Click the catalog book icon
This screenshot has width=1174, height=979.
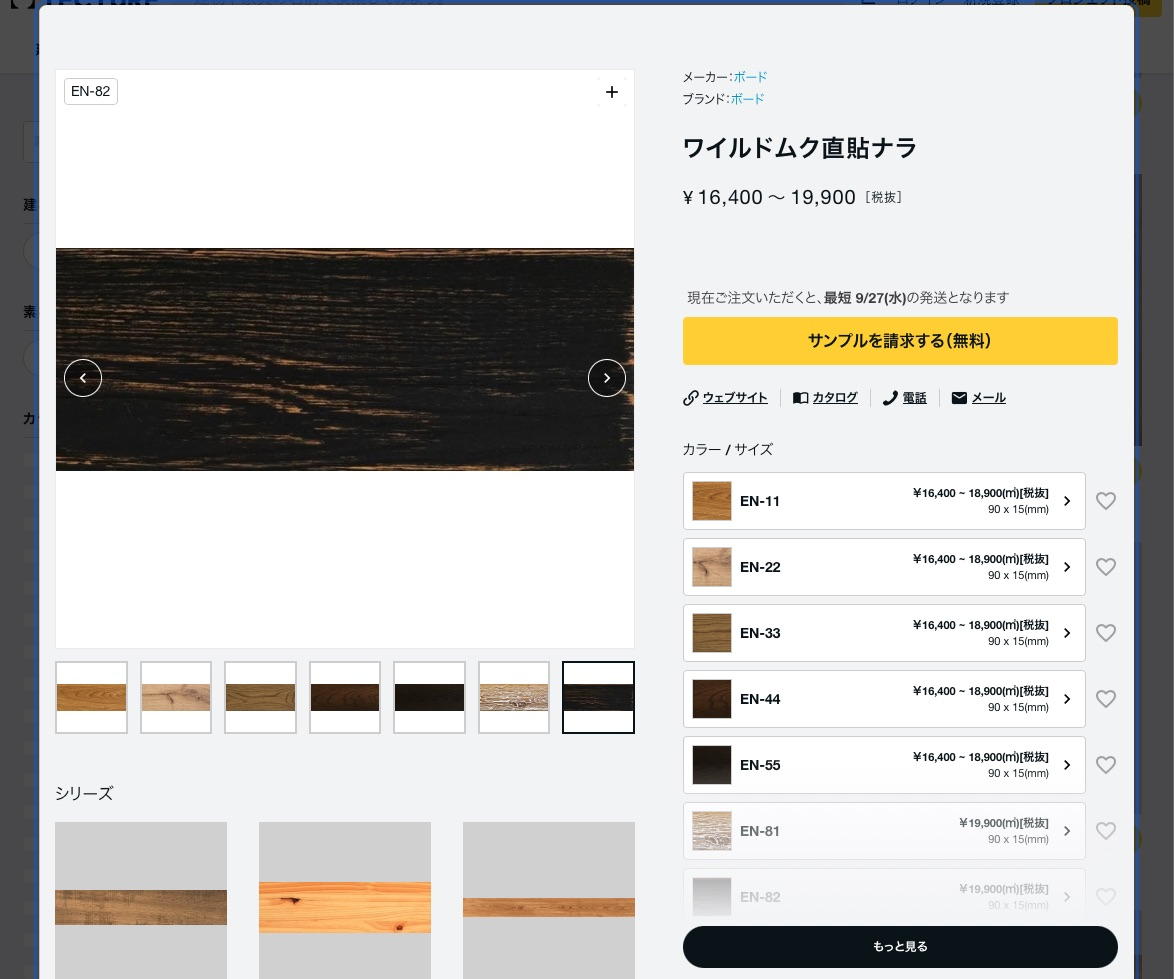coord(800,397)
